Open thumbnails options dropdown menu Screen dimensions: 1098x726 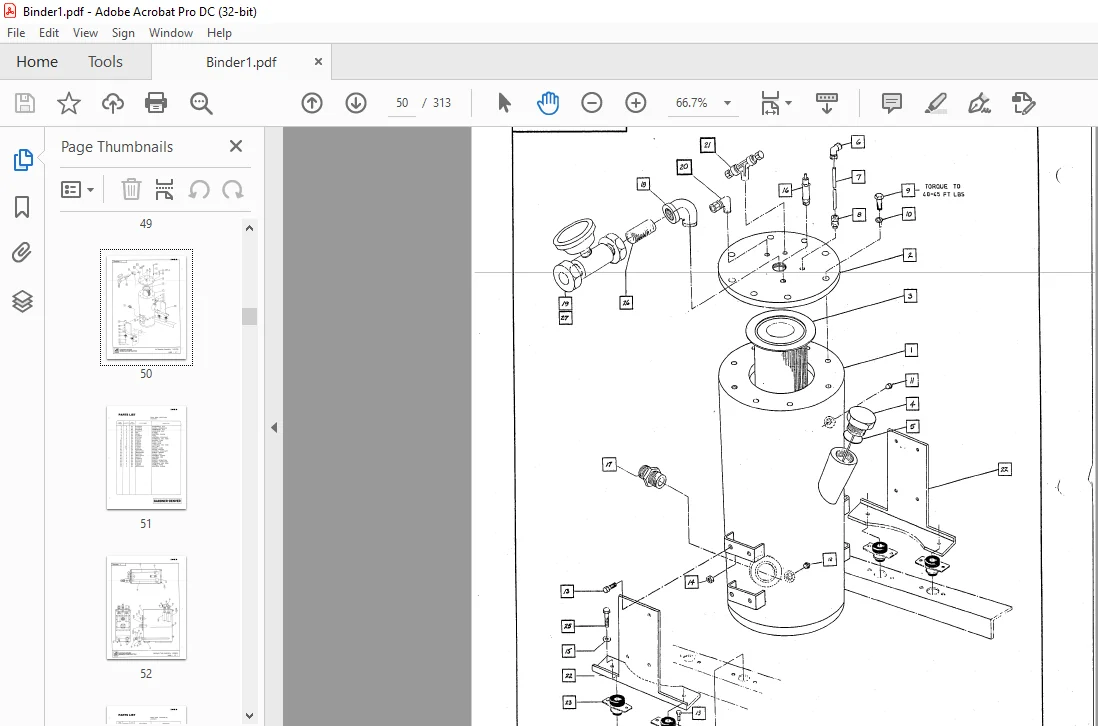pos(77,189)
